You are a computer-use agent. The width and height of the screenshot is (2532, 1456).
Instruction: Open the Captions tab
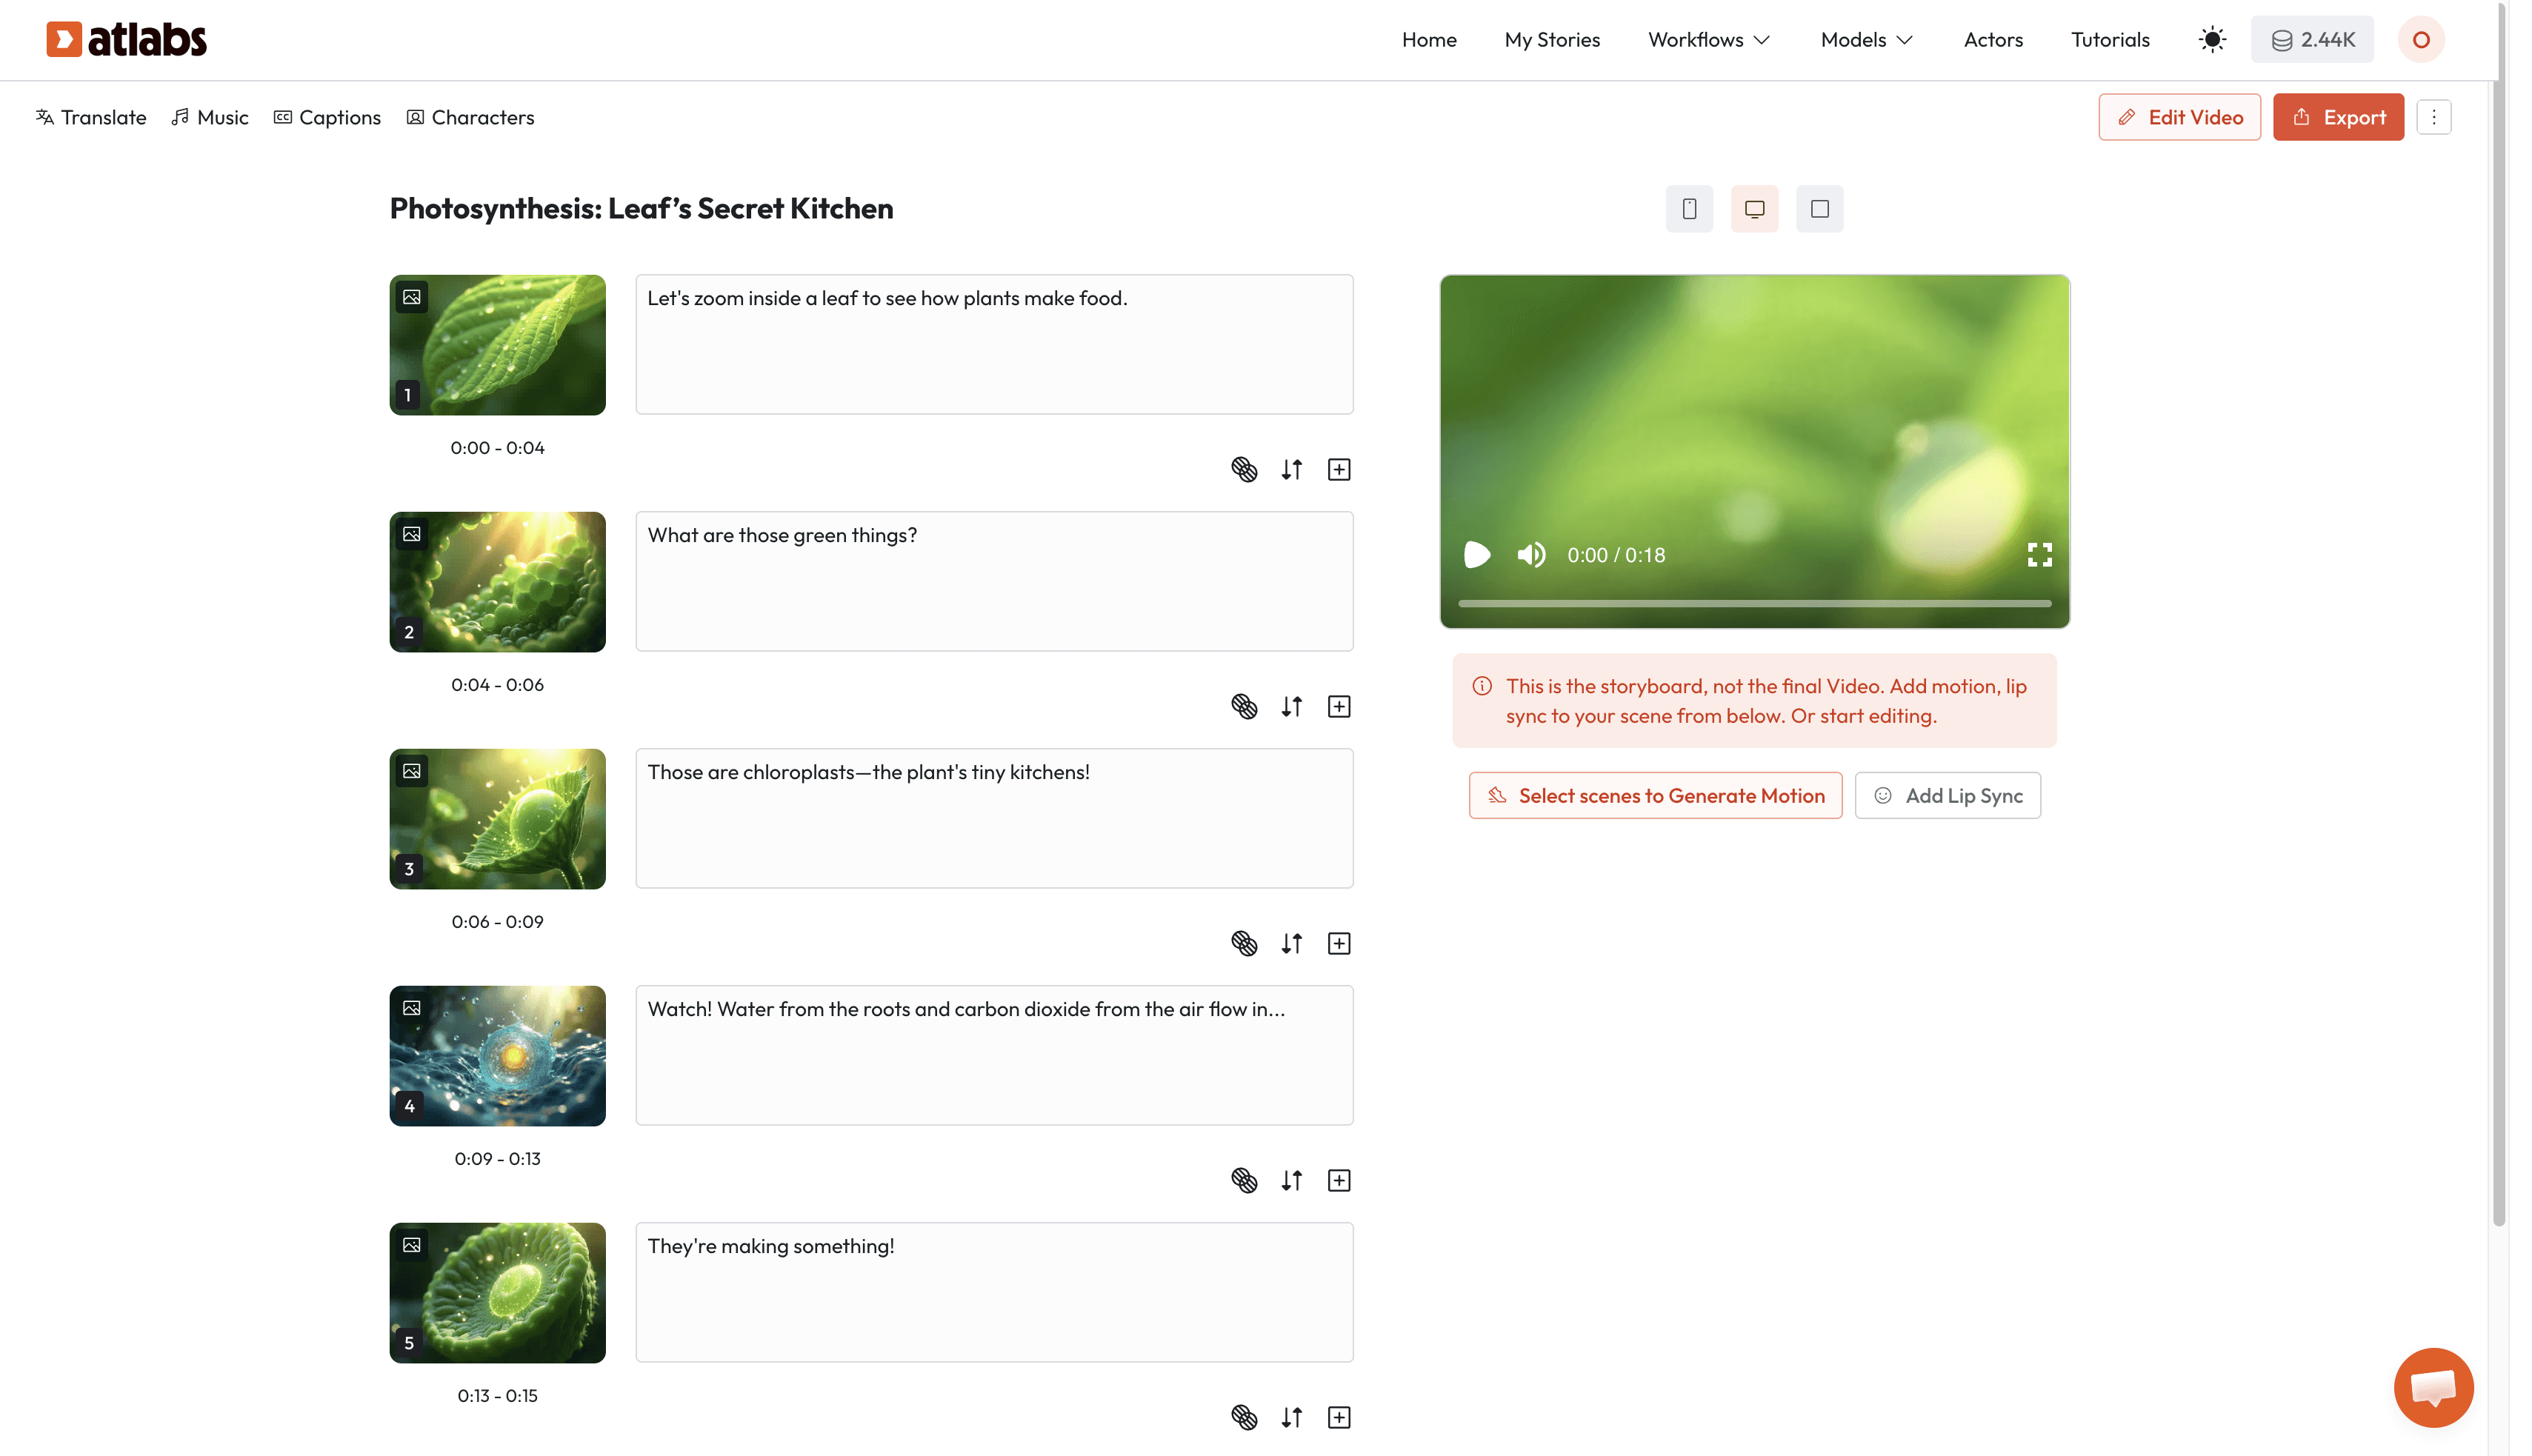327,117
